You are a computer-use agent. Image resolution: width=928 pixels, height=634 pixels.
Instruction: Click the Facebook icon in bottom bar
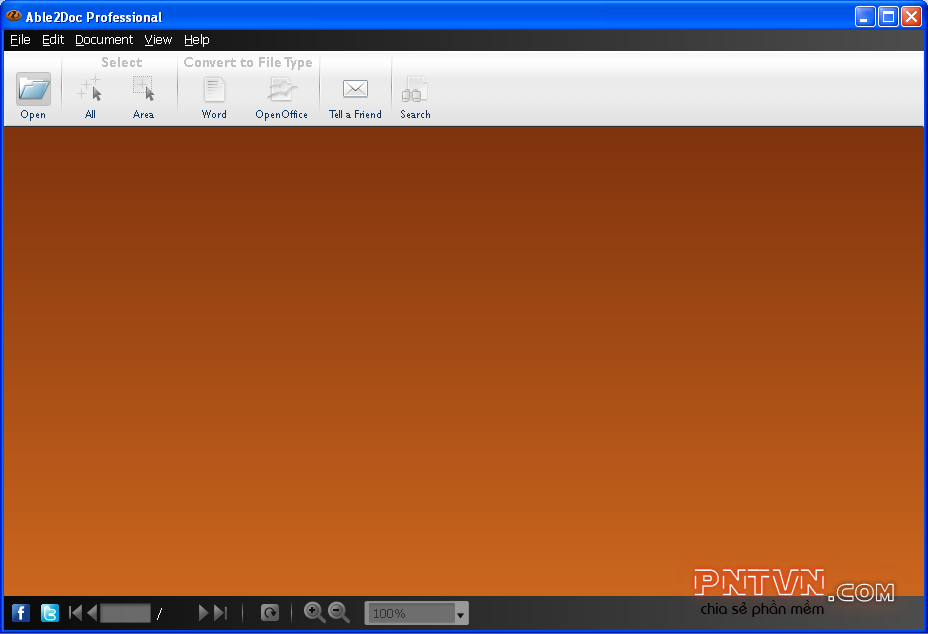pos(21,613)
